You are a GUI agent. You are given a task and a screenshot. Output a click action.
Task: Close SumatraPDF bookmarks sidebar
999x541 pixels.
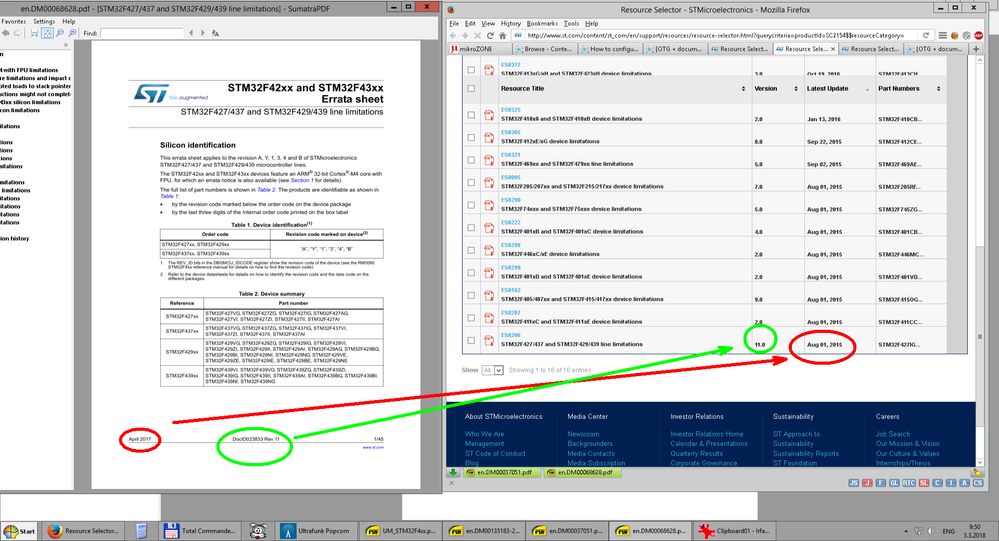66,45
